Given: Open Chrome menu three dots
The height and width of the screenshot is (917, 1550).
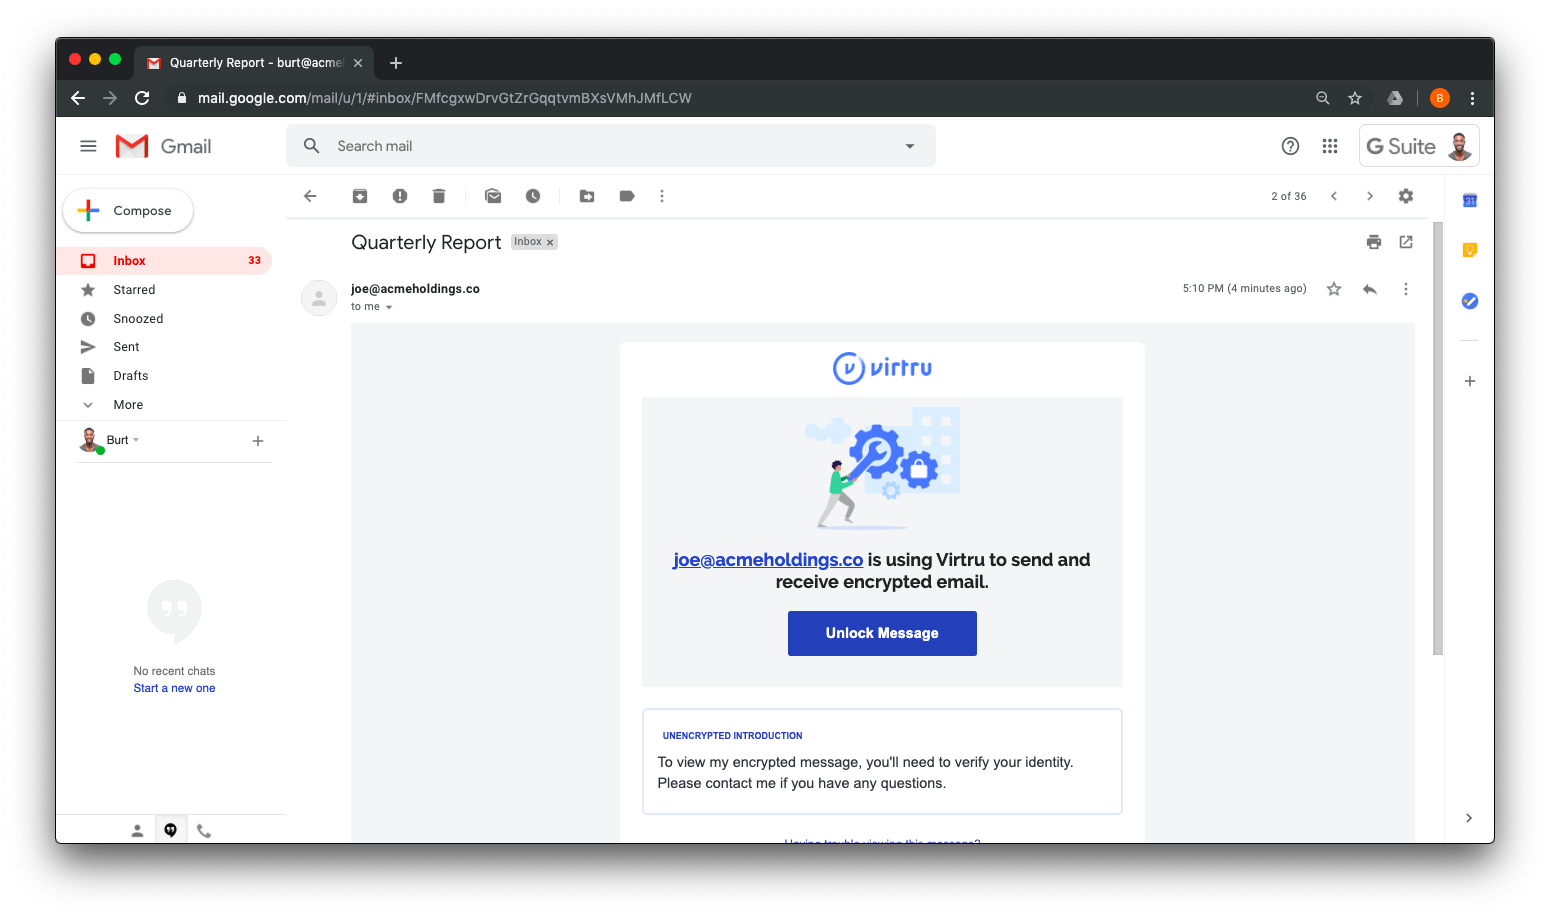Looking at the screenshot, I should point(1472,98).
